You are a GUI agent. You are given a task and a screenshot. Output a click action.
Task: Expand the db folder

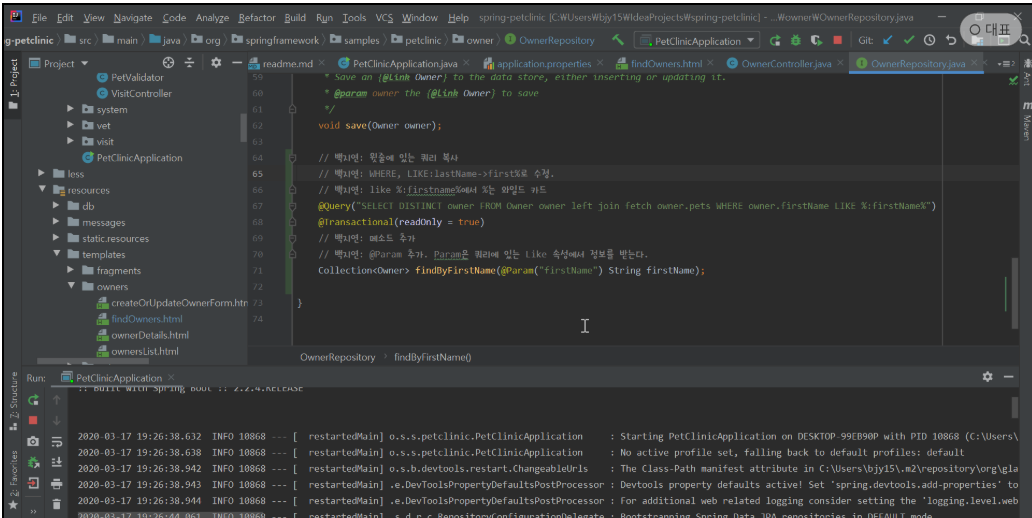tap(56, 205)
